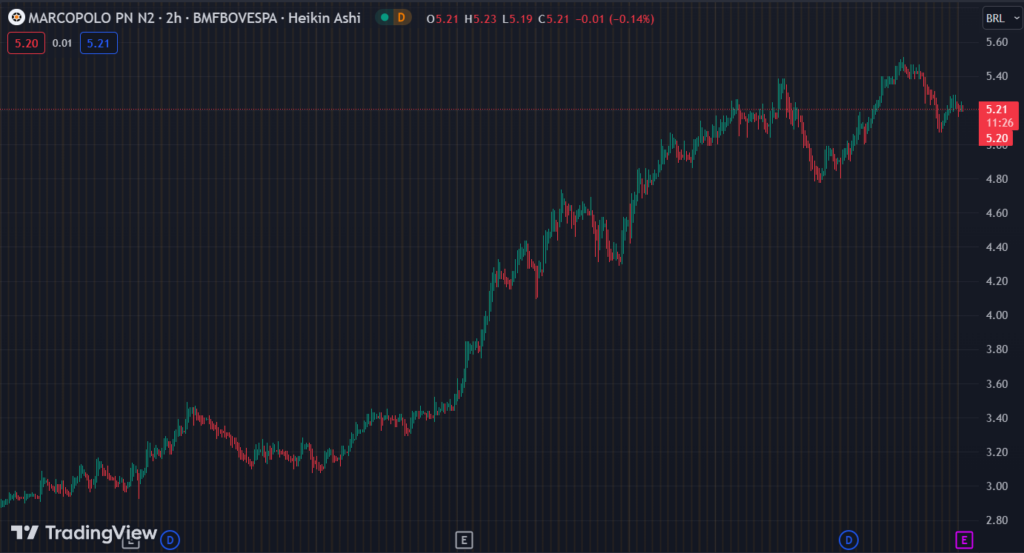This screenshot has height=553, width=1024.
Task: Click the 0.01 spread value between buy and sell
Action: (x=62, y=43)
